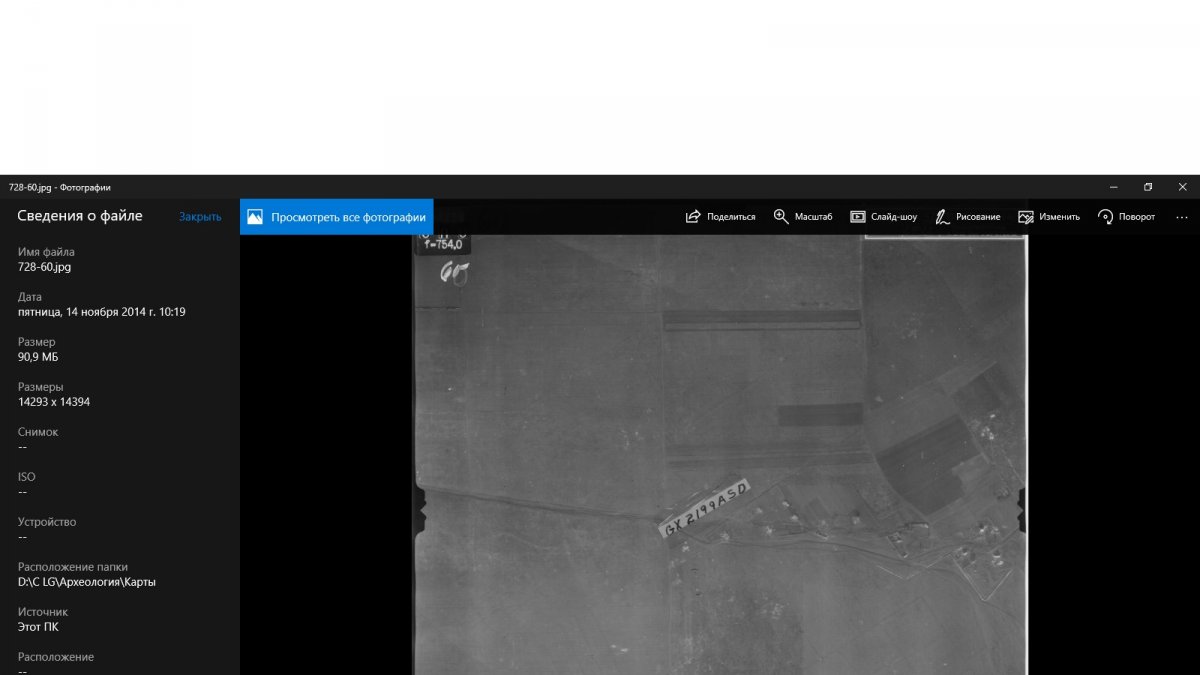1200x675 pixels.
Task: Click the GX2199ASD label on the aerial photo
Action: (x=705, y=508)
